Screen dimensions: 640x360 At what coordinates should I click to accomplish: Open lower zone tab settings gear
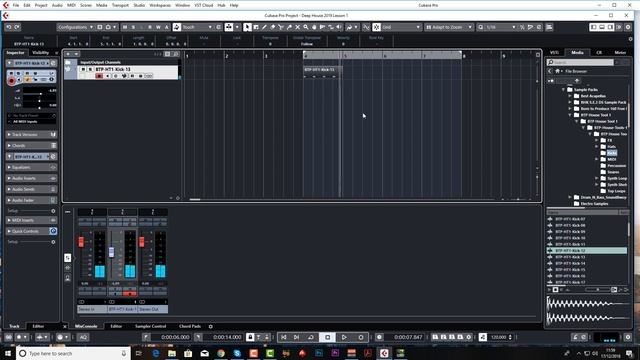pos(211,327)
